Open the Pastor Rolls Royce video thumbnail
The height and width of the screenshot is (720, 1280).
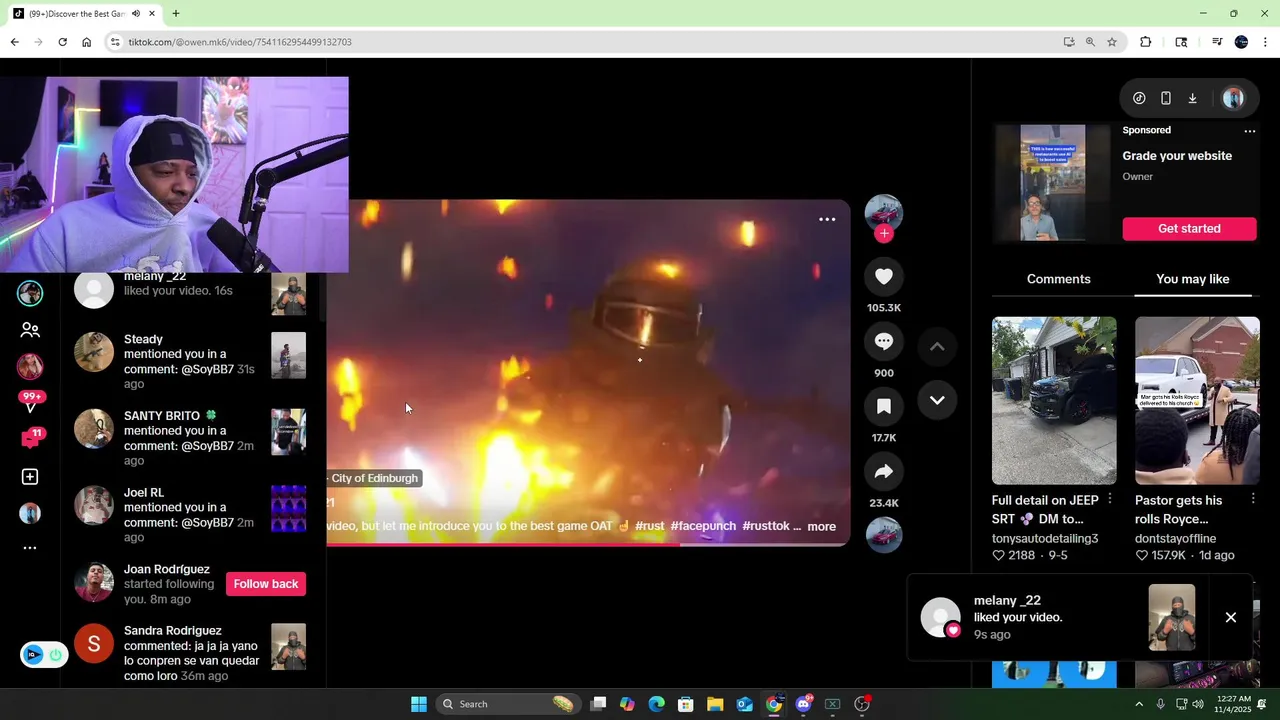click(x=1197, y=401)
